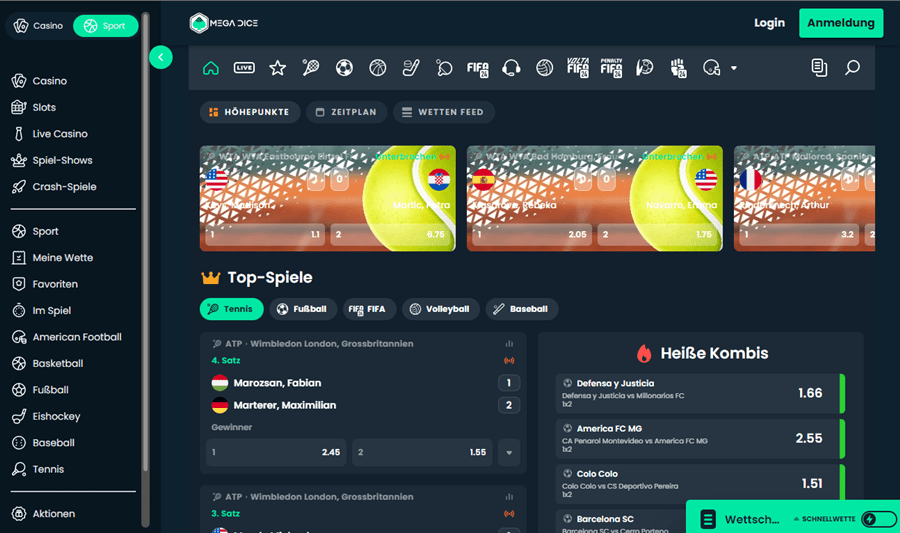The width and height of the screenshot is (900, 533).
Task: Switch to Sport mode in top-left toggle
Action: 105,26
